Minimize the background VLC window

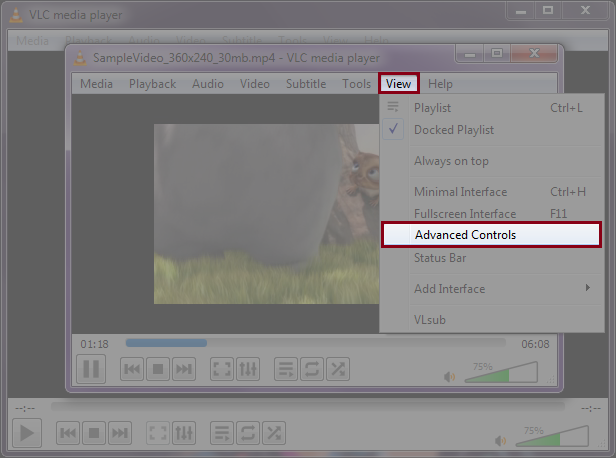[521, 9]
